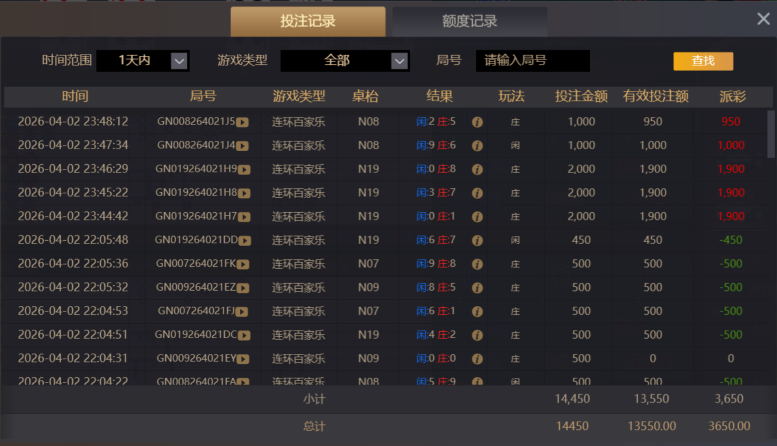
Task: Click the 总计 total label
Action: 314,426
